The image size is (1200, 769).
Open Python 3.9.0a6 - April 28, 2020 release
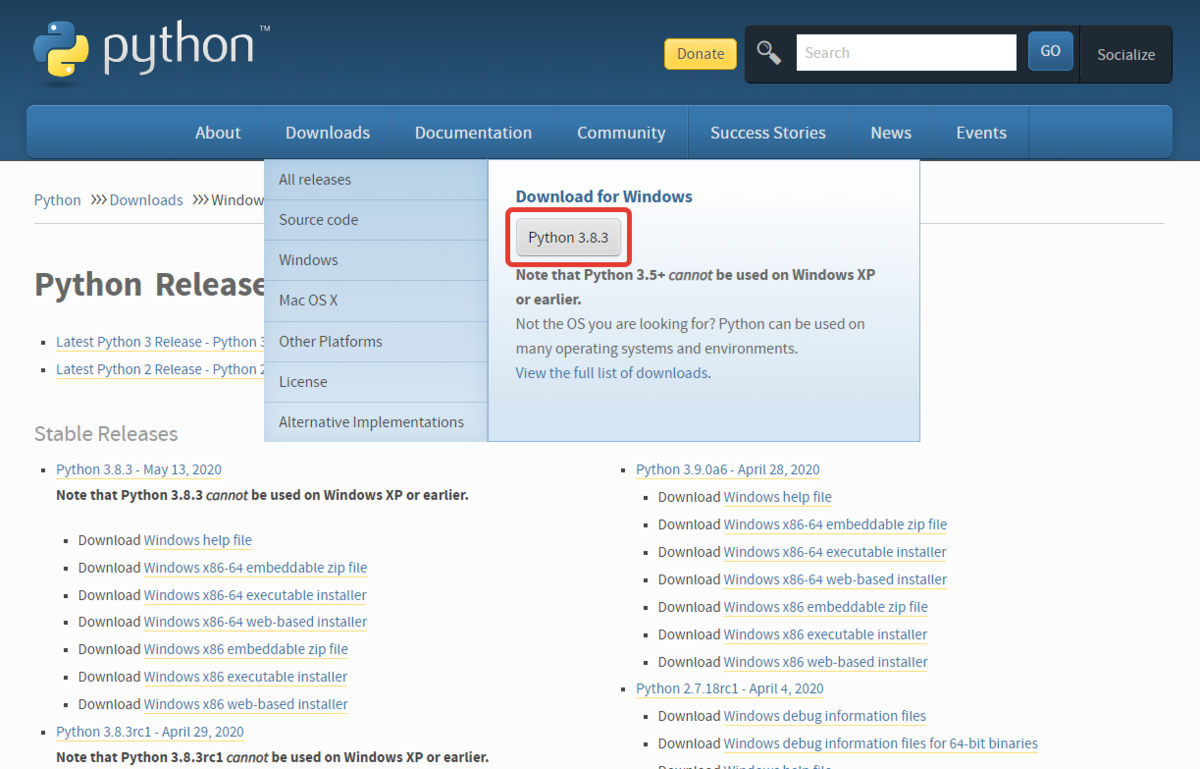tap(728, 469)
